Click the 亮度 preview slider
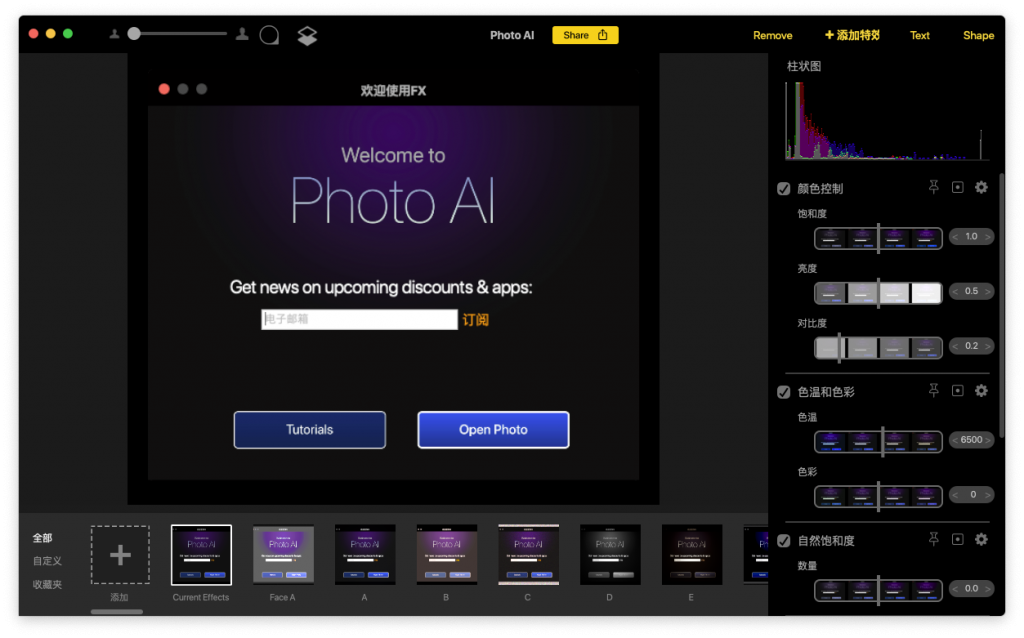This screenshot has height=638, width=1024. (878, 293)
